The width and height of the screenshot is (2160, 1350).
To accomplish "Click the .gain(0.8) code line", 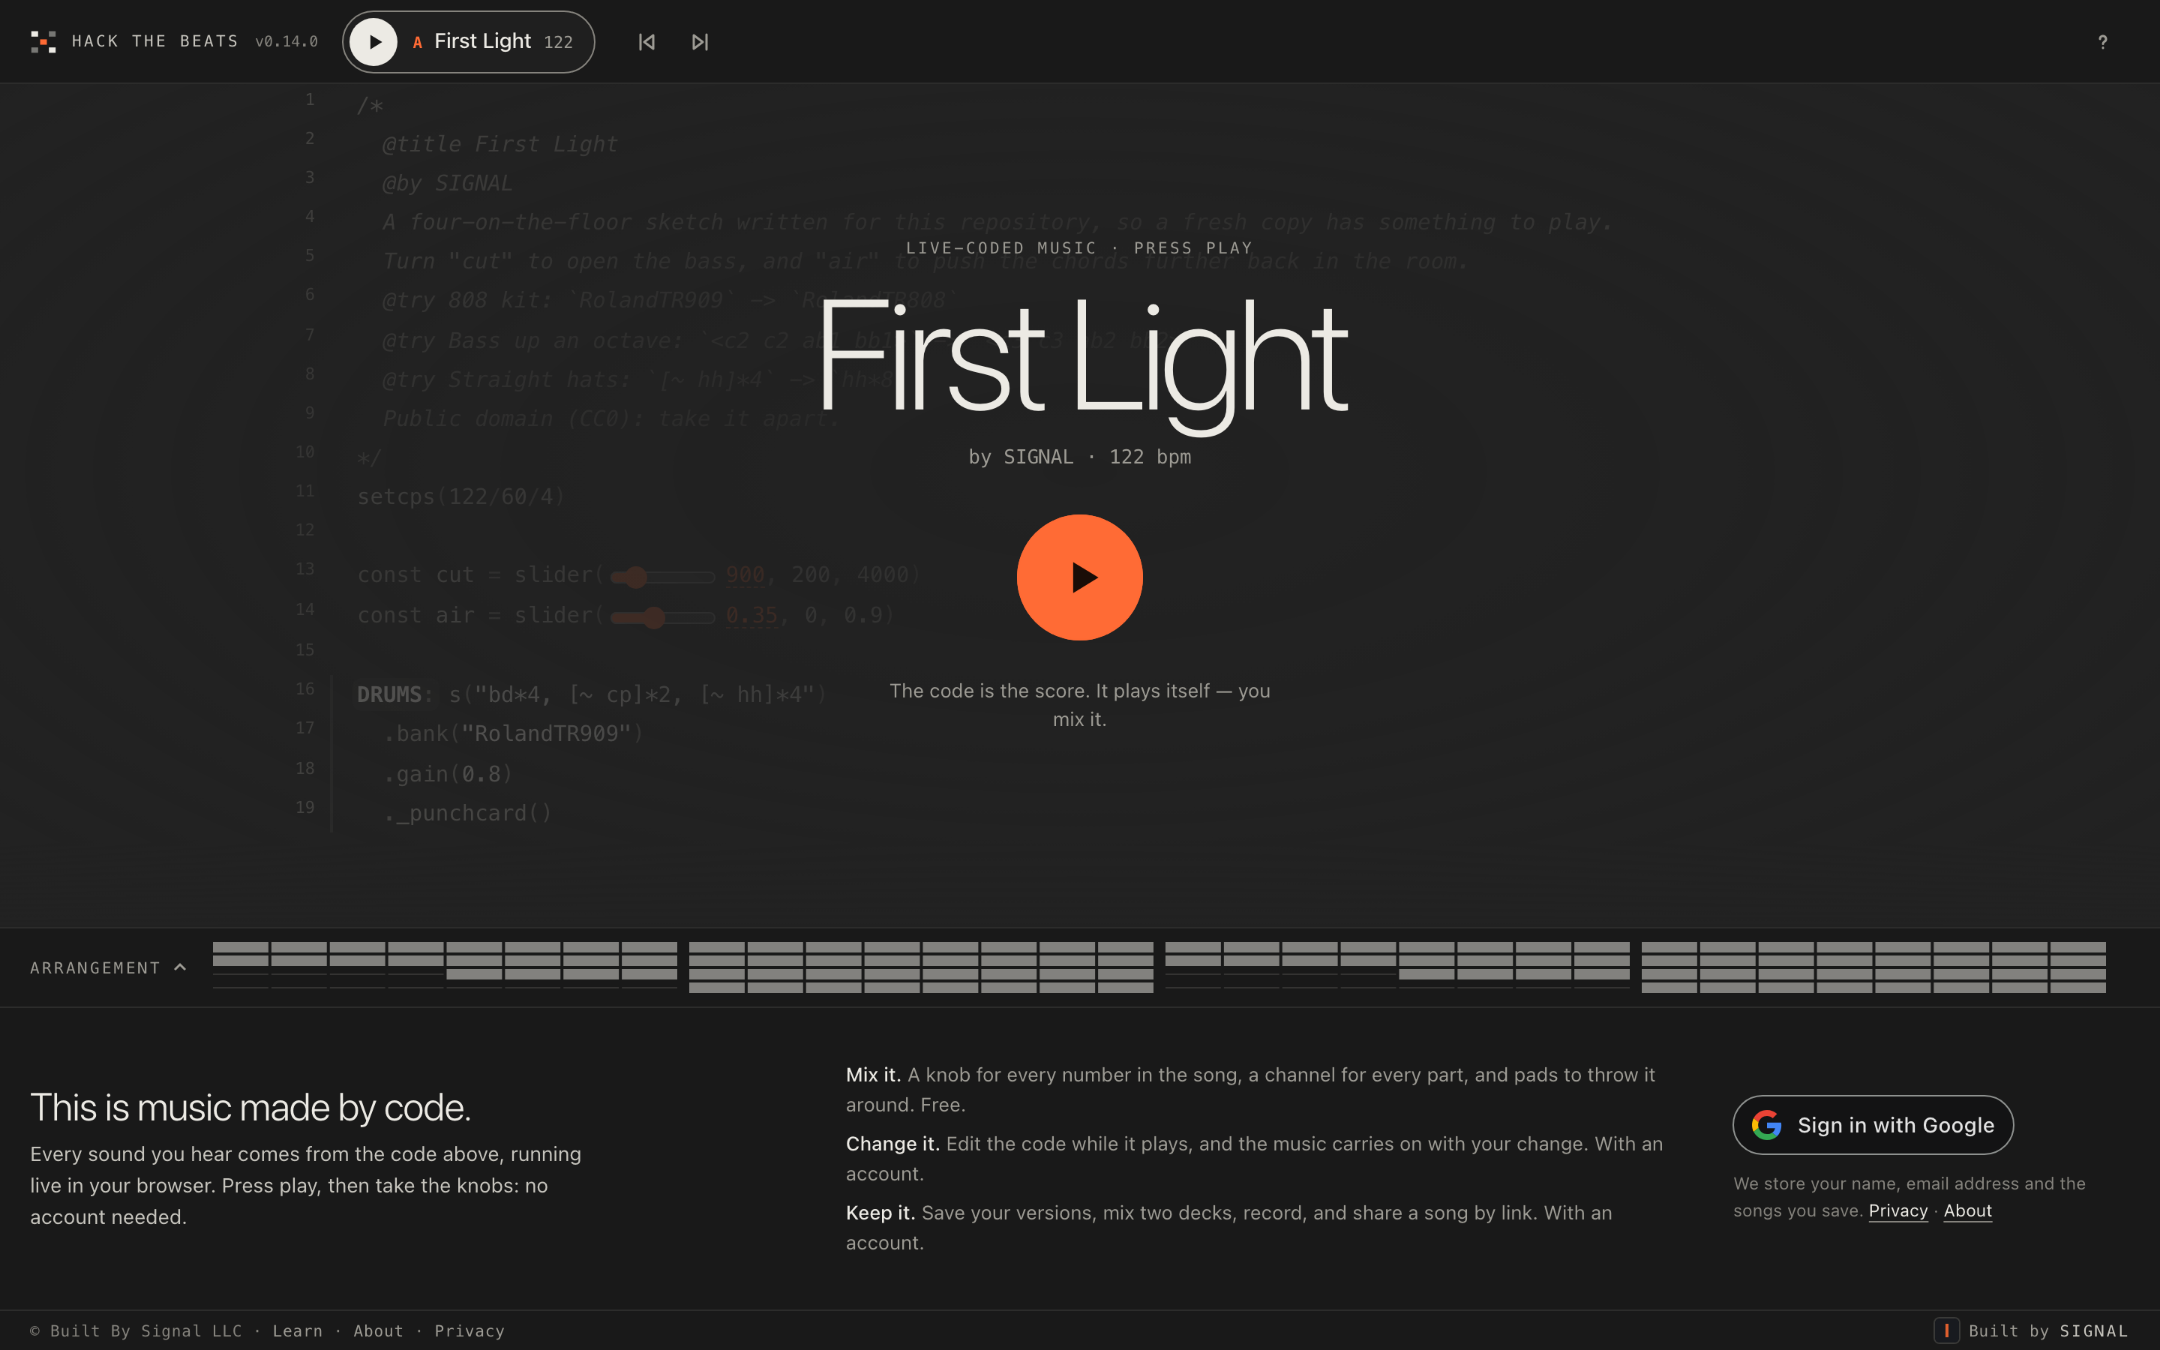I will (448, 774).
